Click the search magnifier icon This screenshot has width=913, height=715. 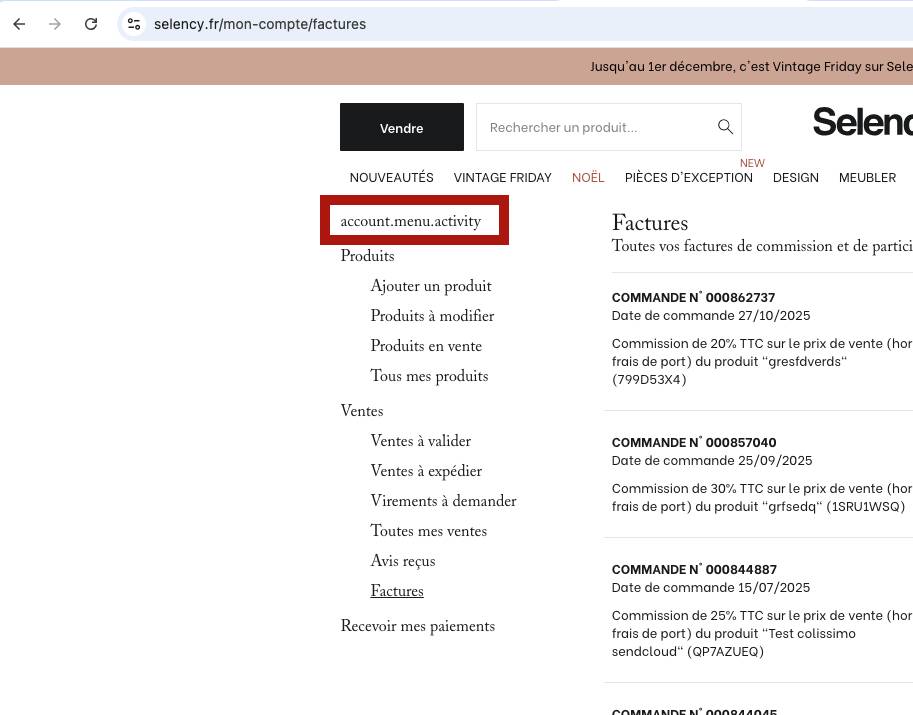[725, 127]
